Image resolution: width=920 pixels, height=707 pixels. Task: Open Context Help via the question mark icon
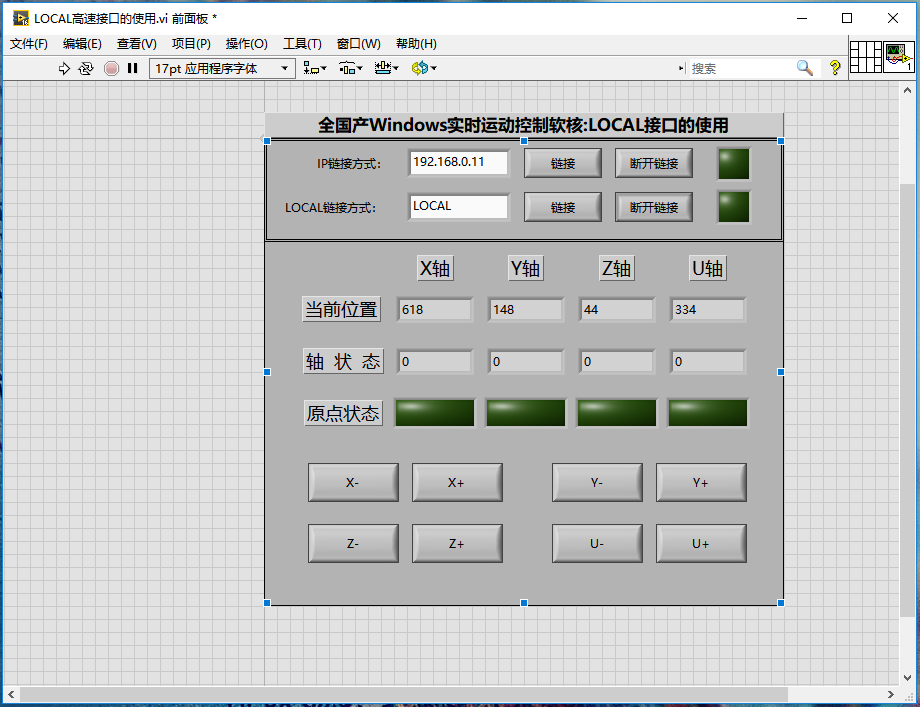coord(836,68)
